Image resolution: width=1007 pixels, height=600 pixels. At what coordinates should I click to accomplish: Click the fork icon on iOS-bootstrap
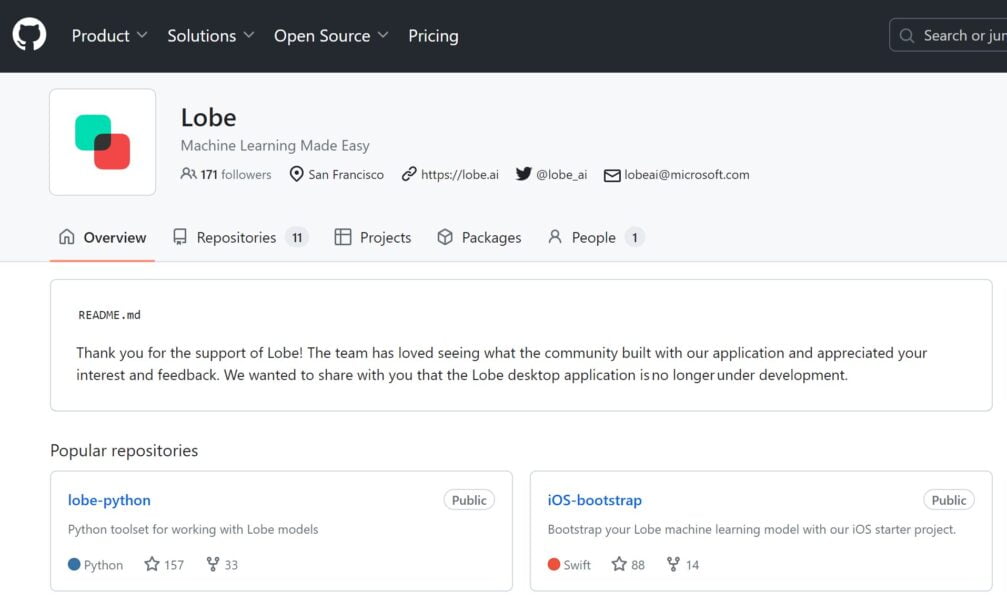[x=673, y=564]
